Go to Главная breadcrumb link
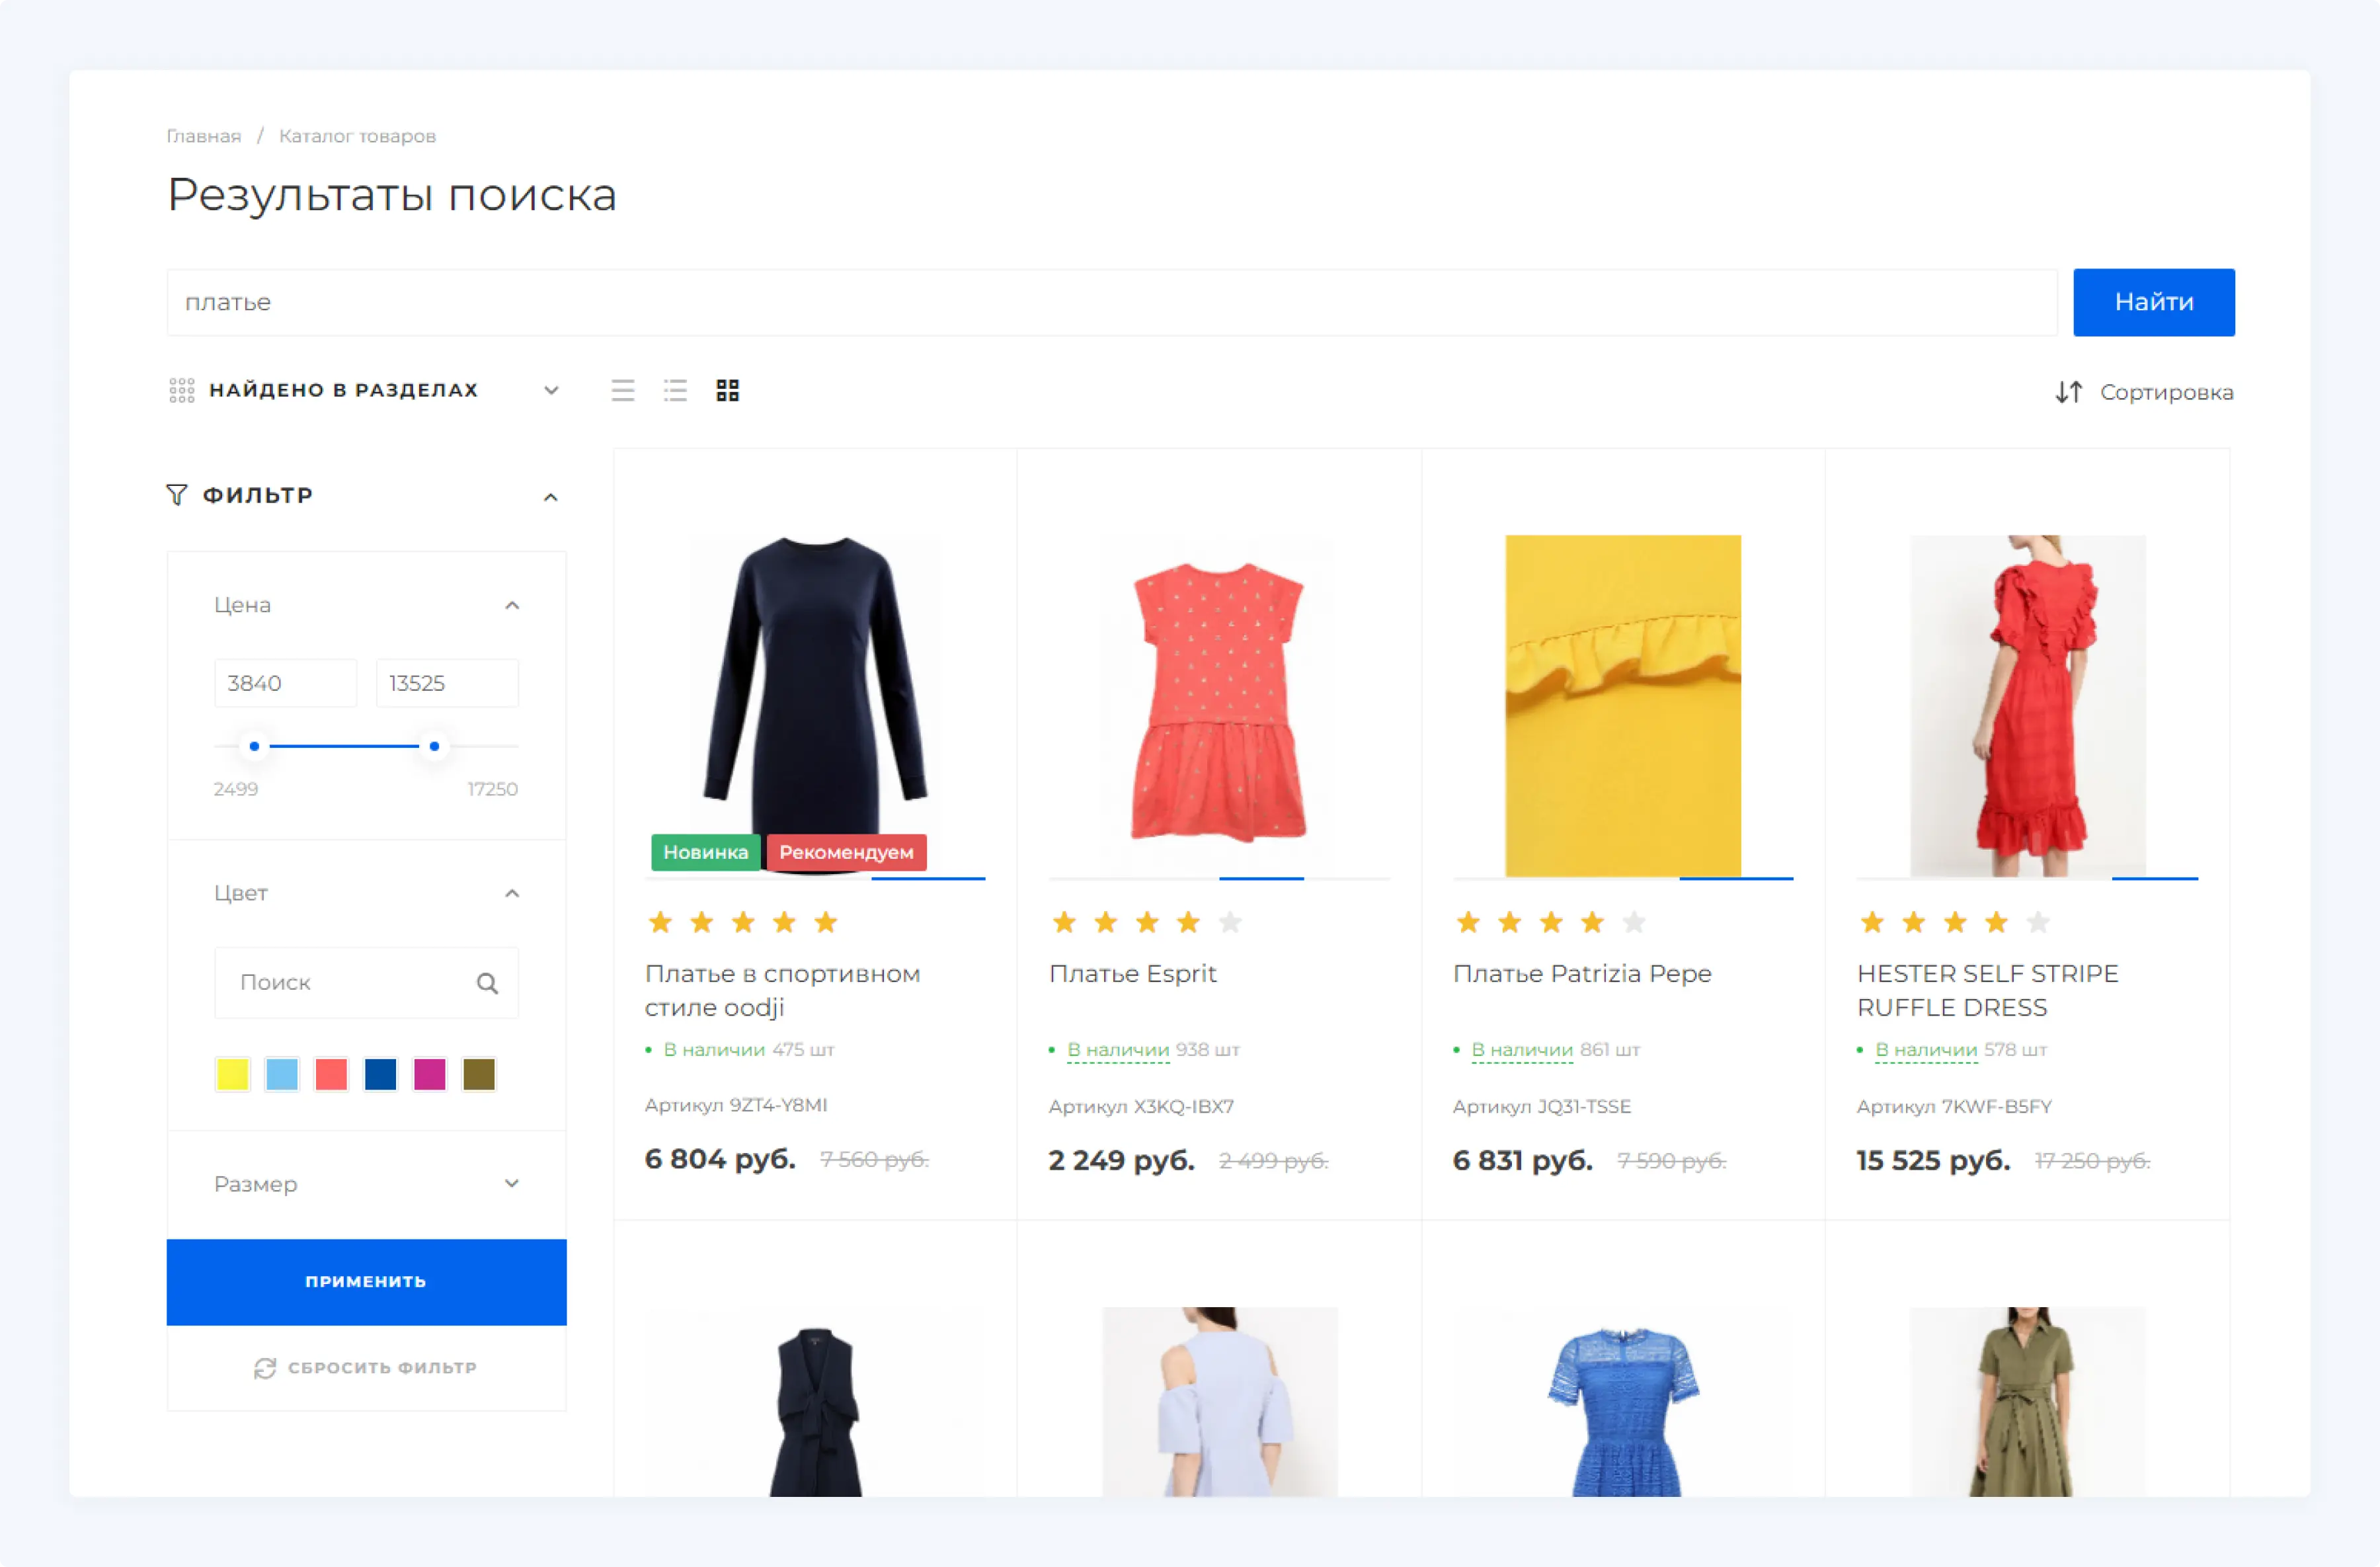 (204, 136)
